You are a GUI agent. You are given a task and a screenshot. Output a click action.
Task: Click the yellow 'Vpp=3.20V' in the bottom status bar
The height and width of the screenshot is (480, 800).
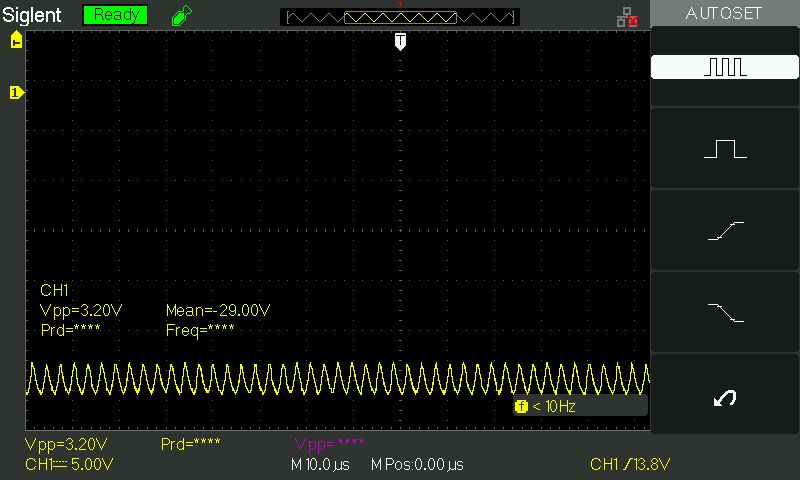click(x=66, y=445)
